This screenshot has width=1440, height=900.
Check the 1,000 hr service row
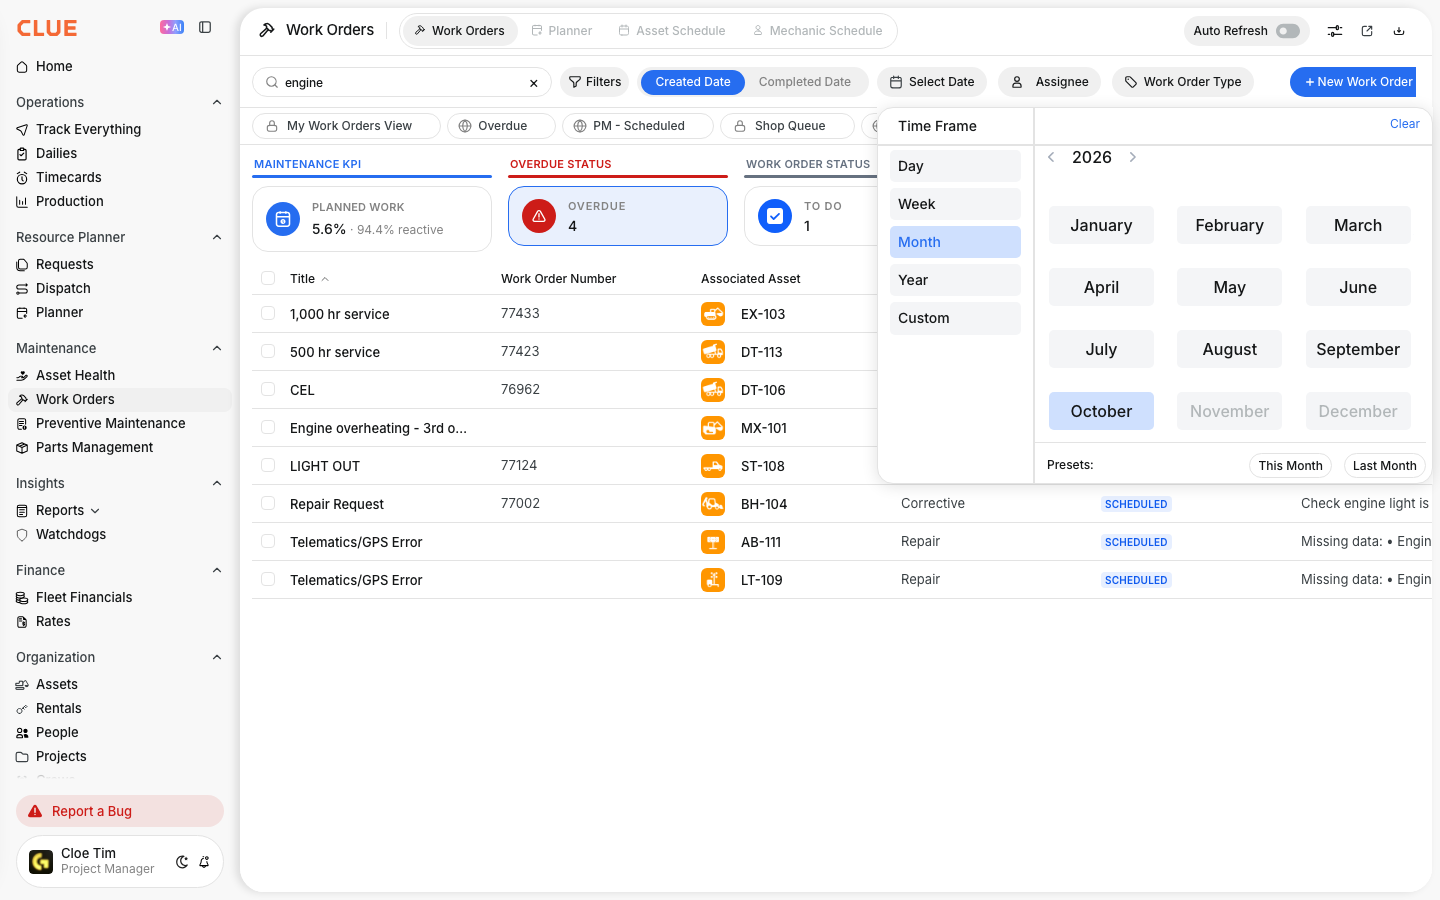268,314
